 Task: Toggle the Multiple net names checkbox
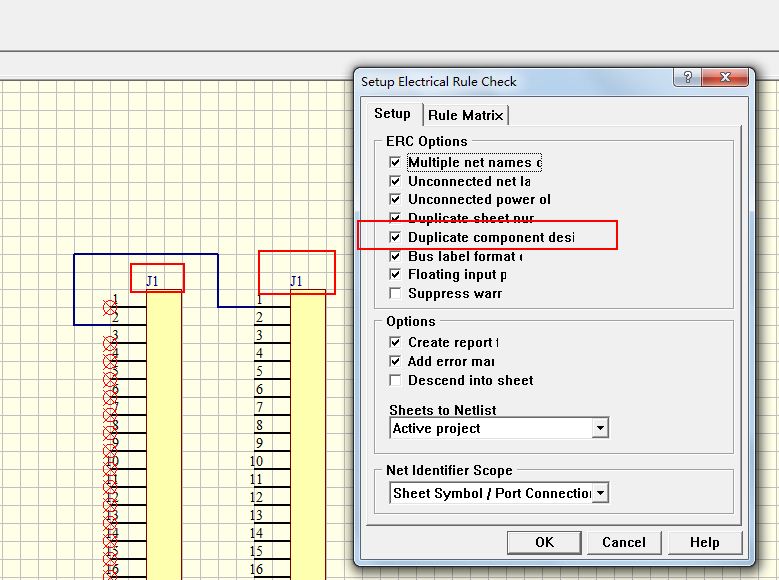click(395, 163)
